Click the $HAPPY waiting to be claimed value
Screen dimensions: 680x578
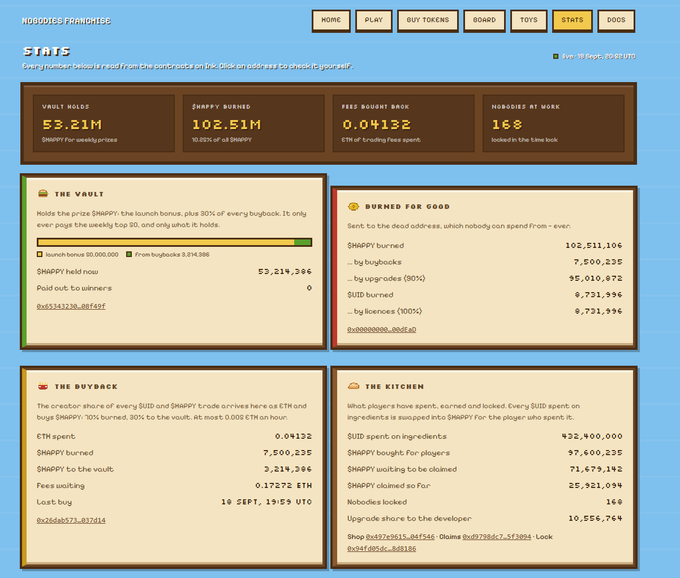coord(596,469)
